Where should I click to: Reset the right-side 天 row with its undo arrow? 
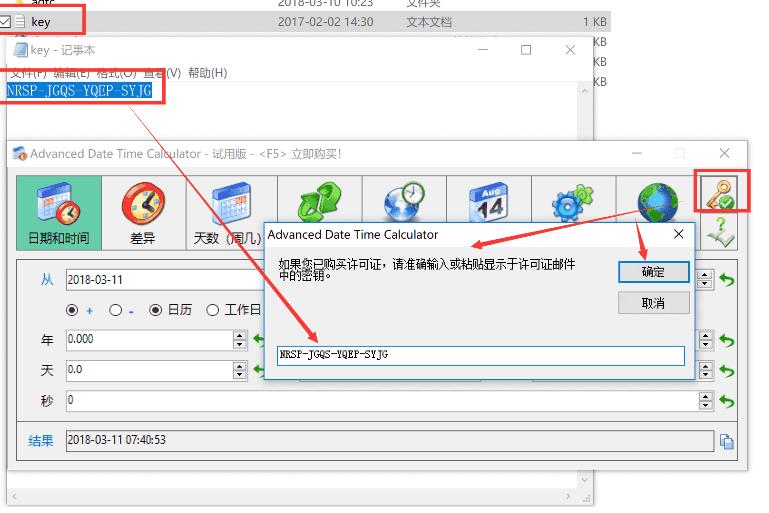[x=727, y=371]
